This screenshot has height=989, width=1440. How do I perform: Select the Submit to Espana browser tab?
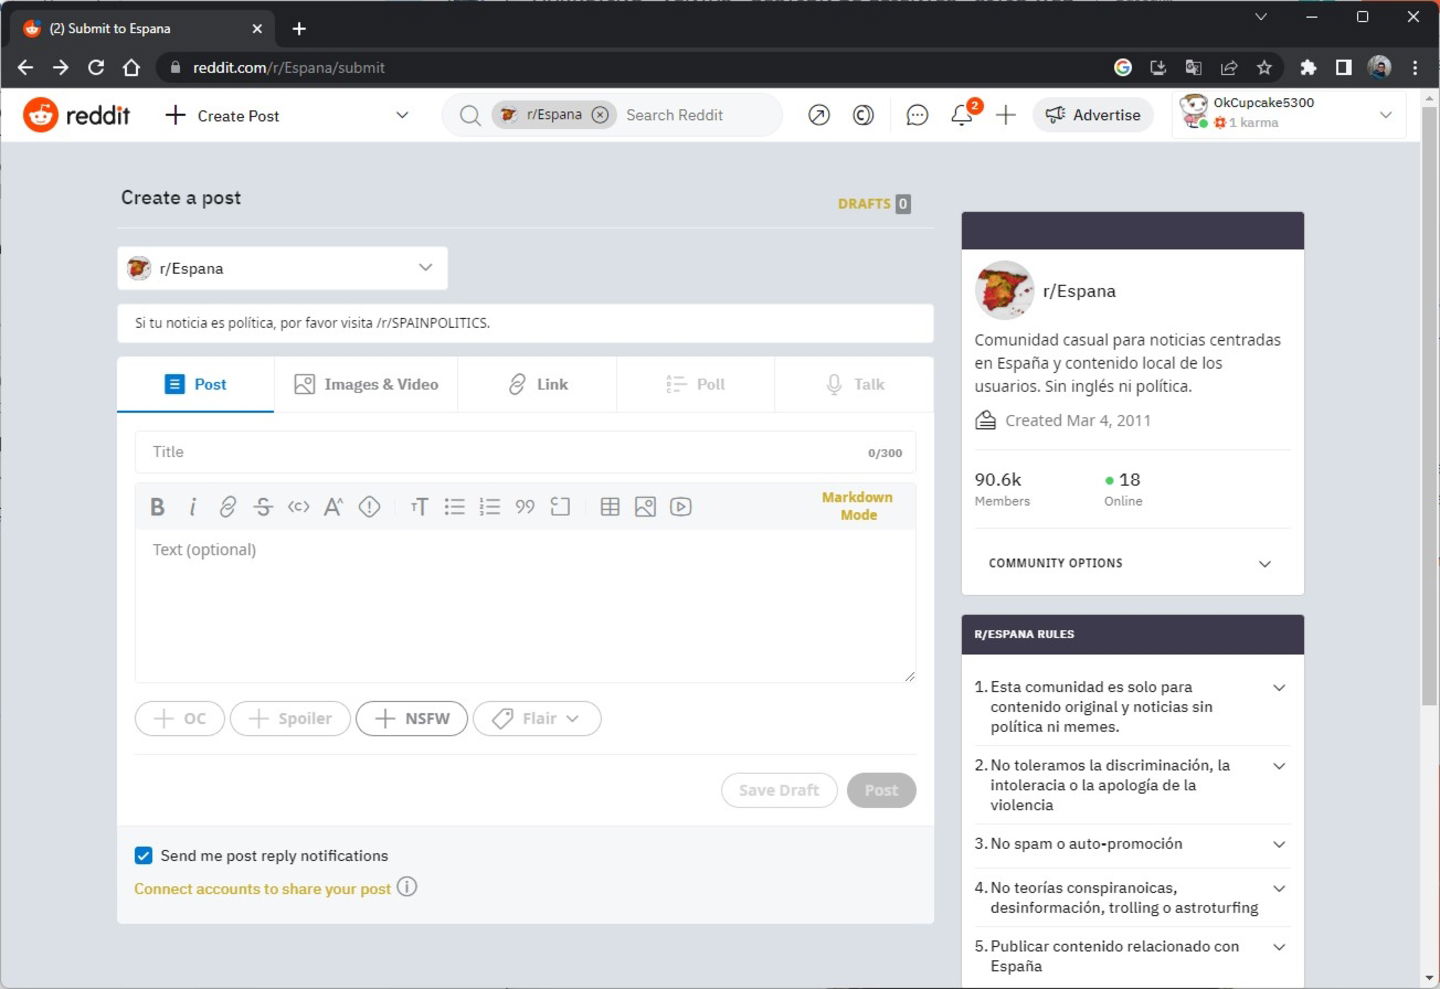point(143,29)
